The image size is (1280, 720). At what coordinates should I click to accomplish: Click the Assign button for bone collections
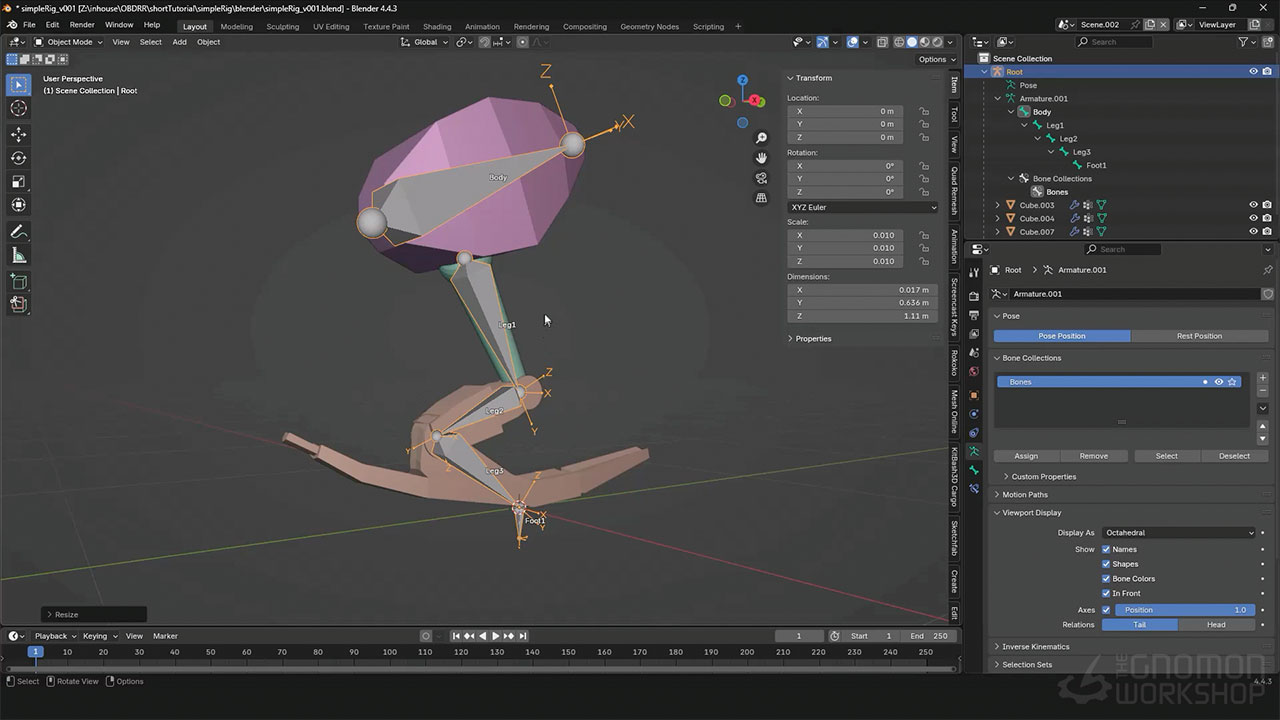tap(1026, 456)
